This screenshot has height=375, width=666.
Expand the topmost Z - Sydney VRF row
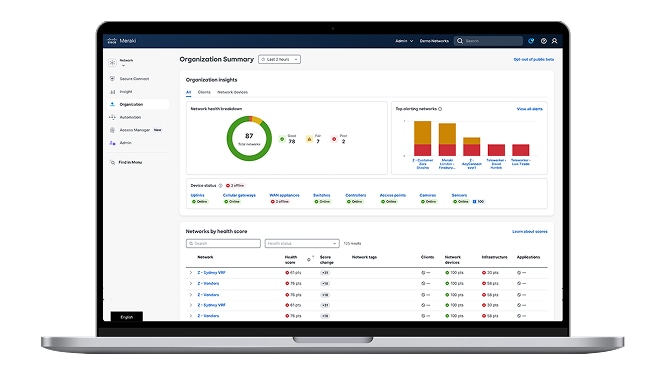tap(191, 273)
